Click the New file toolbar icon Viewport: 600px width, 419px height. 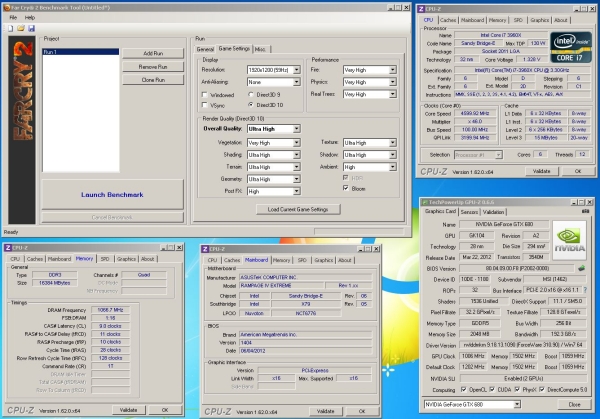click(10, 28)
